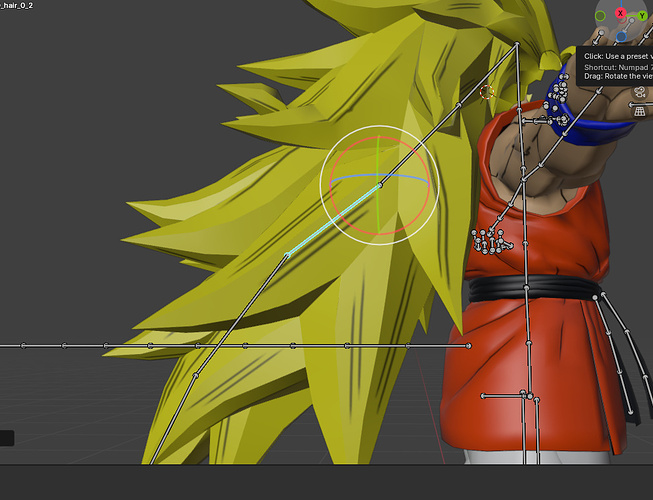Screen dimensions: 653x500
Task: Select the hair bone joint at the head top
Action: click(x=517, y=43)
